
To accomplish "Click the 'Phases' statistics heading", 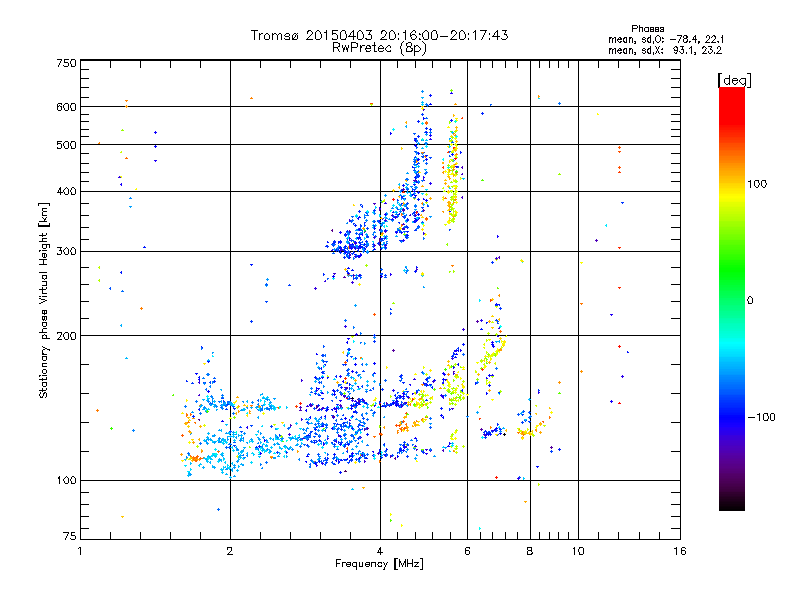I will (647, 29).
